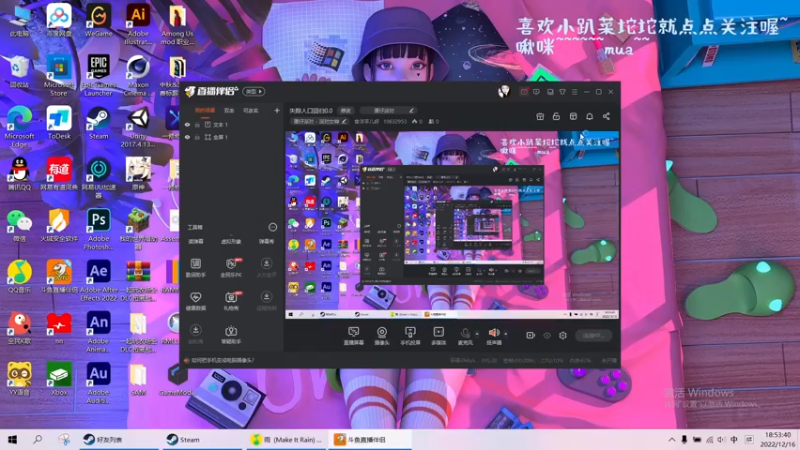Click the padlock icon above preview

tap(556, 116)
